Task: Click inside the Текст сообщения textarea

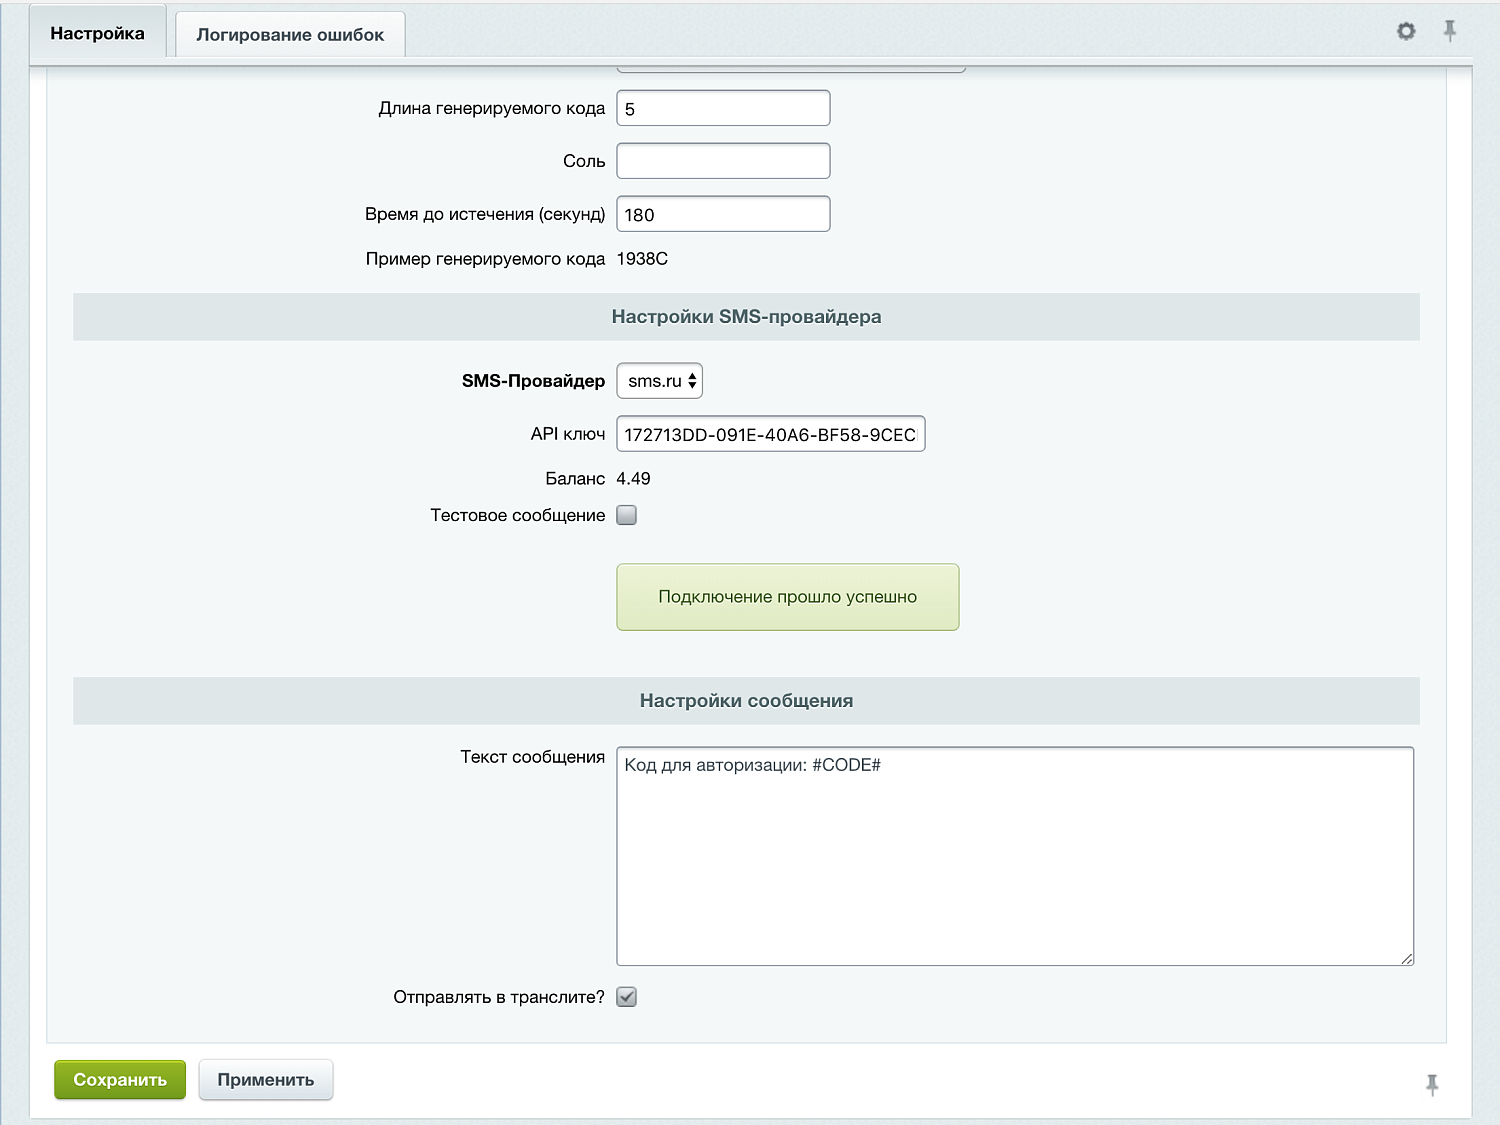Action: 1015,856
